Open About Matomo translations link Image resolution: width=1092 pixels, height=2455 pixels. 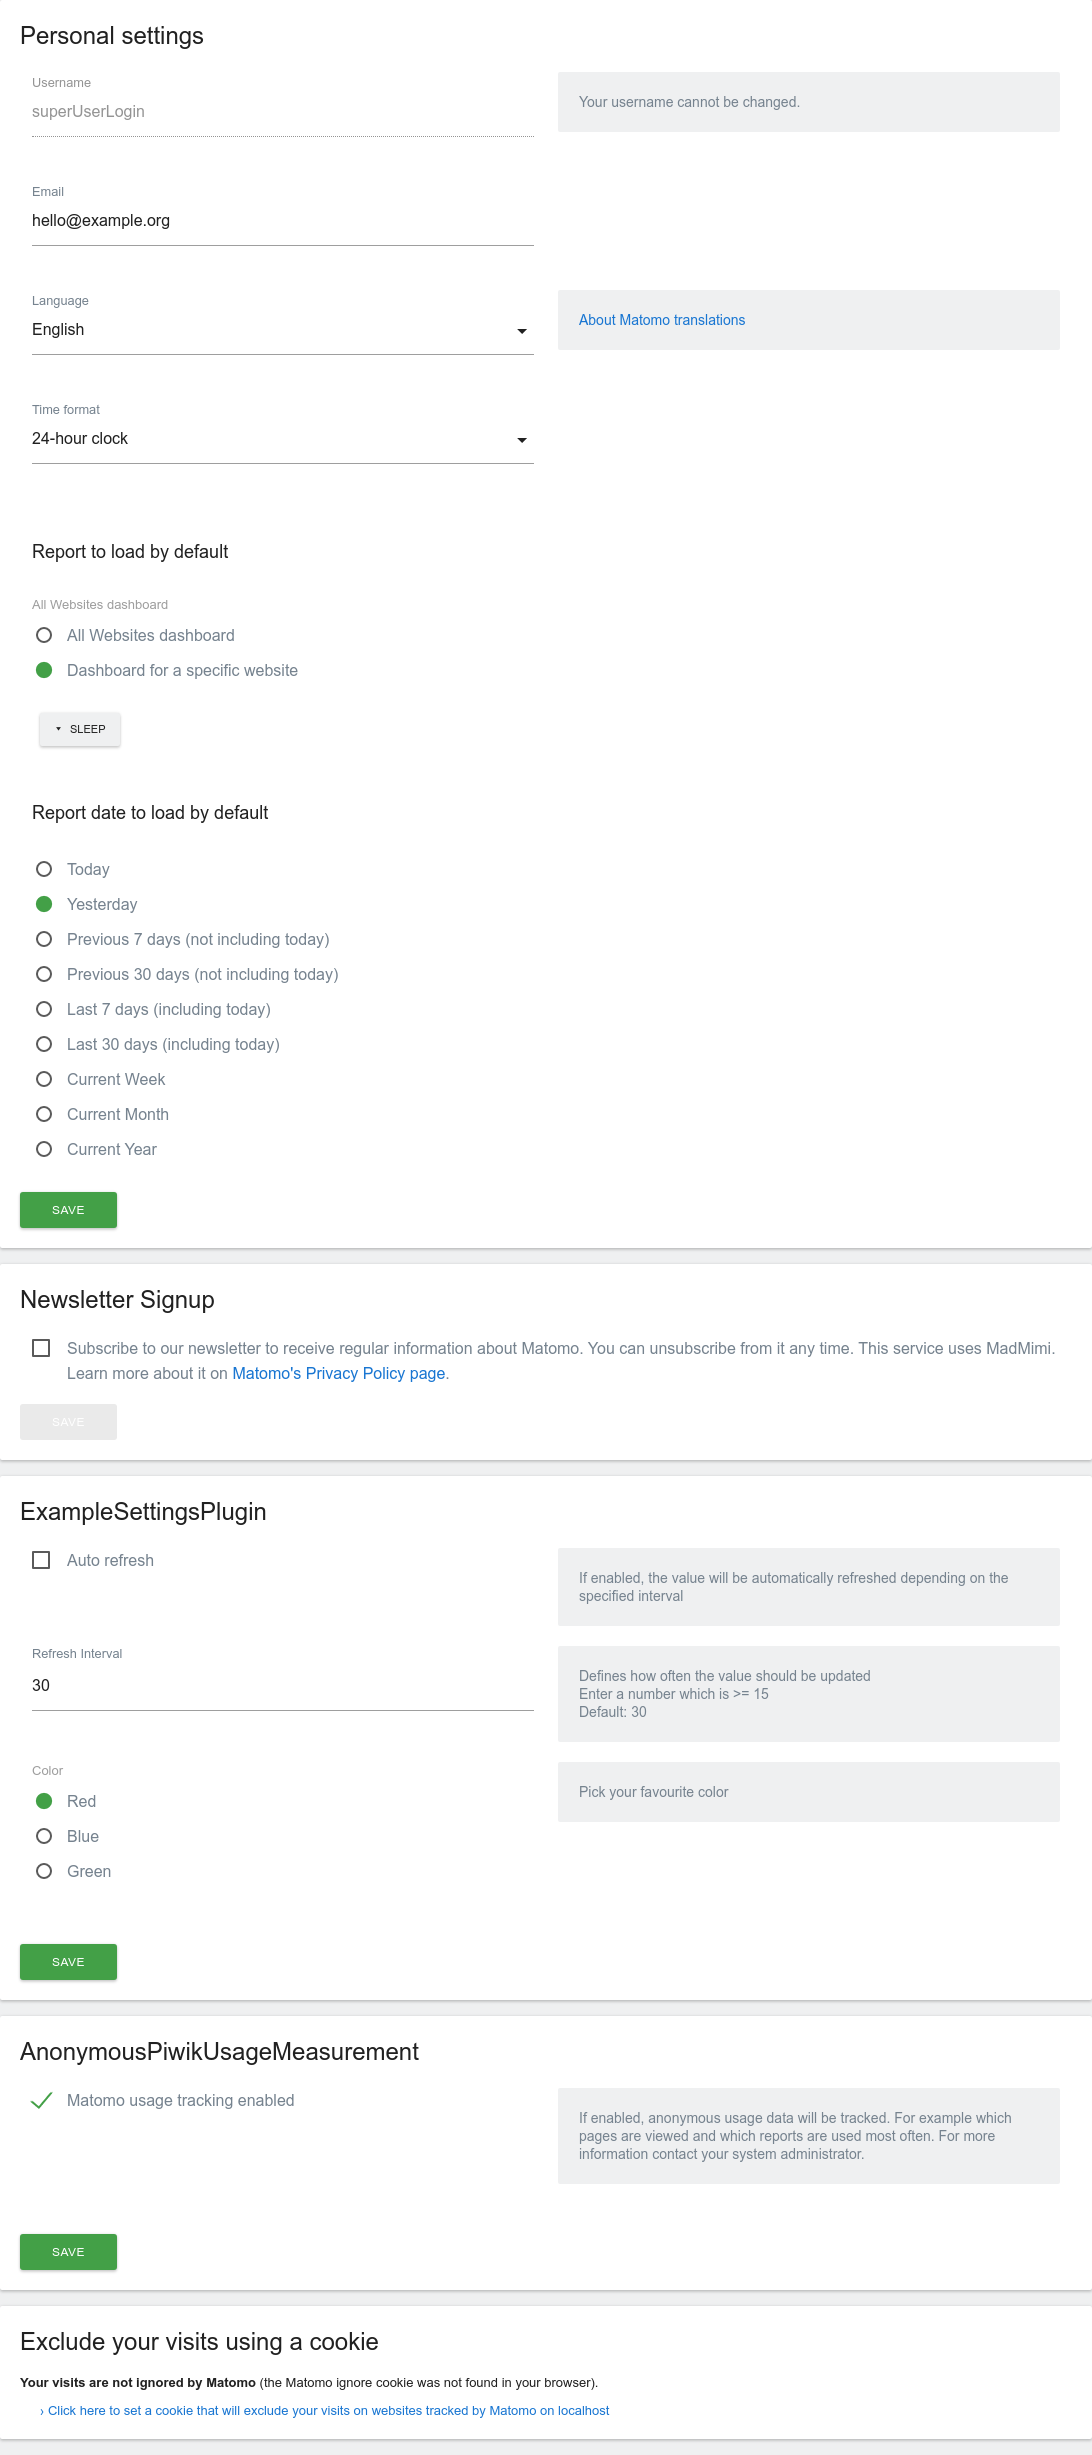pos(661,320)
